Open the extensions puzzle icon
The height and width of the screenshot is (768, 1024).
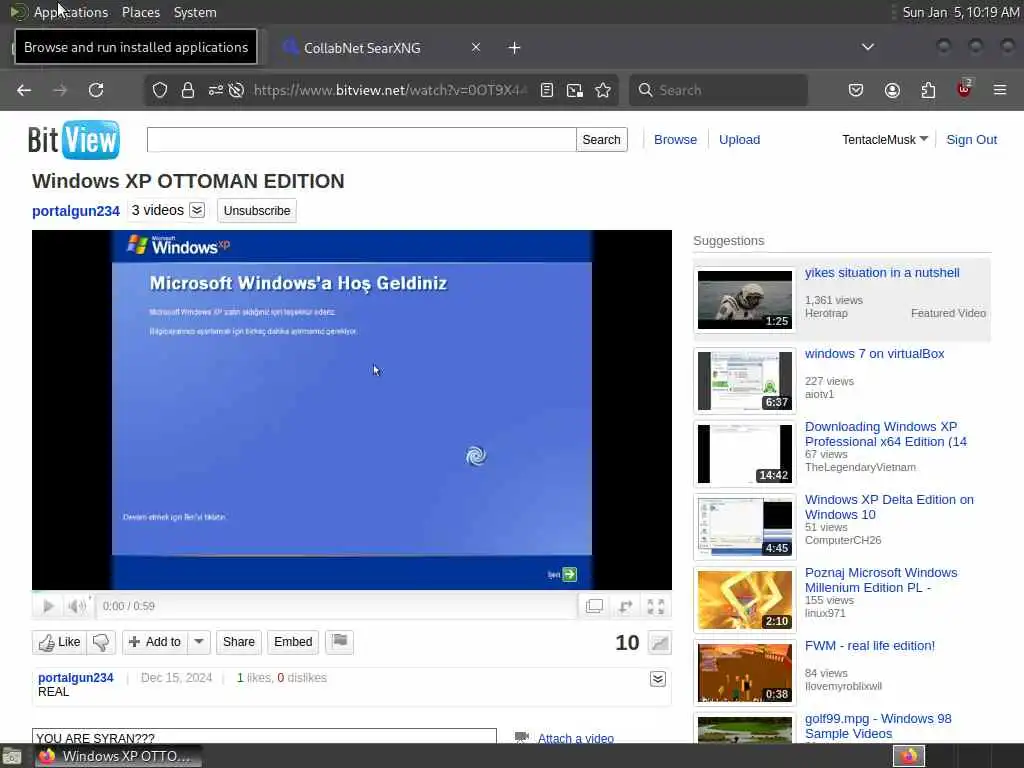point(928,90)
